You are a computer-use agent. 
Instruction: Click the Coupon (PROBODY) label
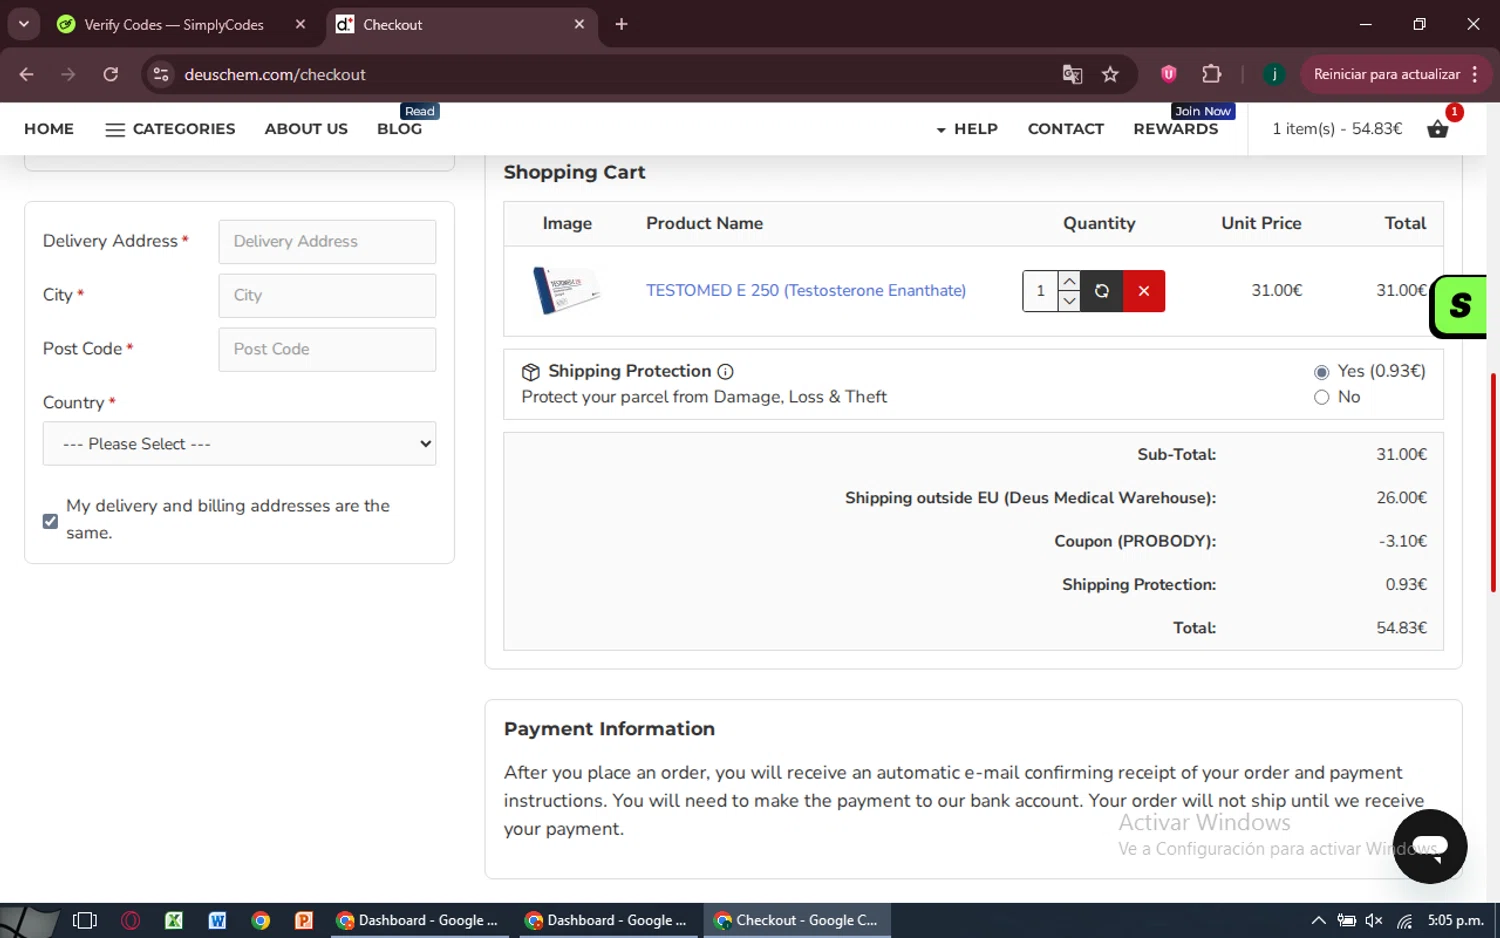[x=1135, y=541]
